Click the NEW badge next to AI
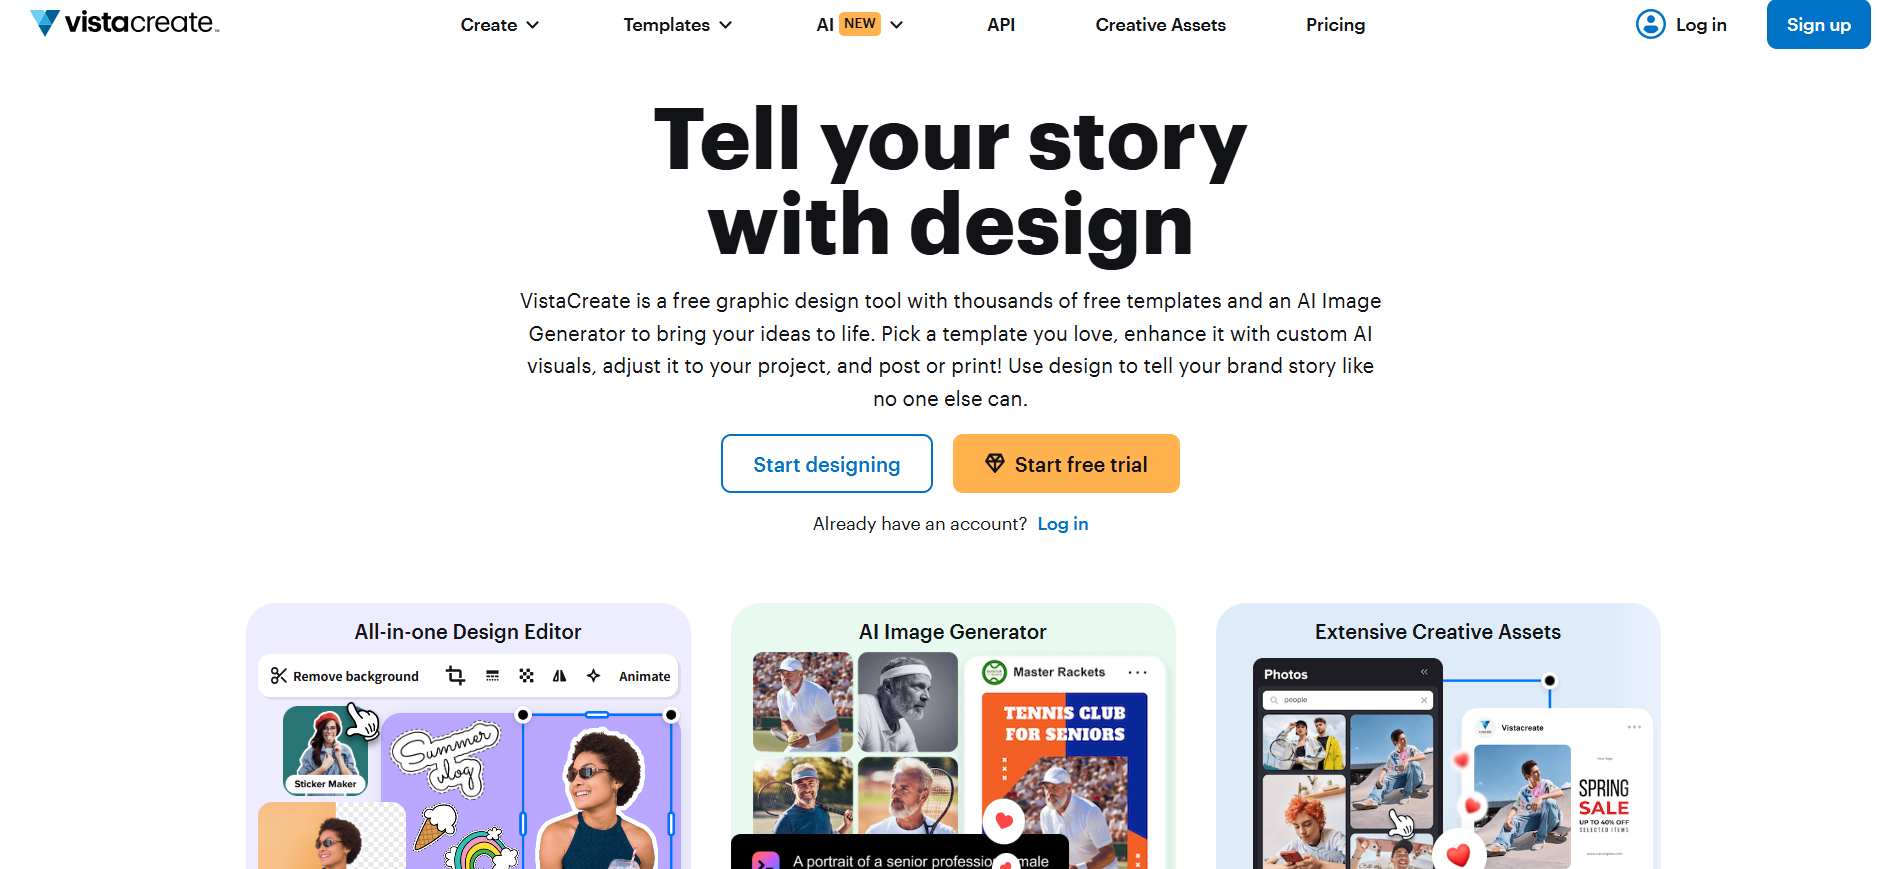Viewport: 1878px width, 869px height. tap(858, 23)
